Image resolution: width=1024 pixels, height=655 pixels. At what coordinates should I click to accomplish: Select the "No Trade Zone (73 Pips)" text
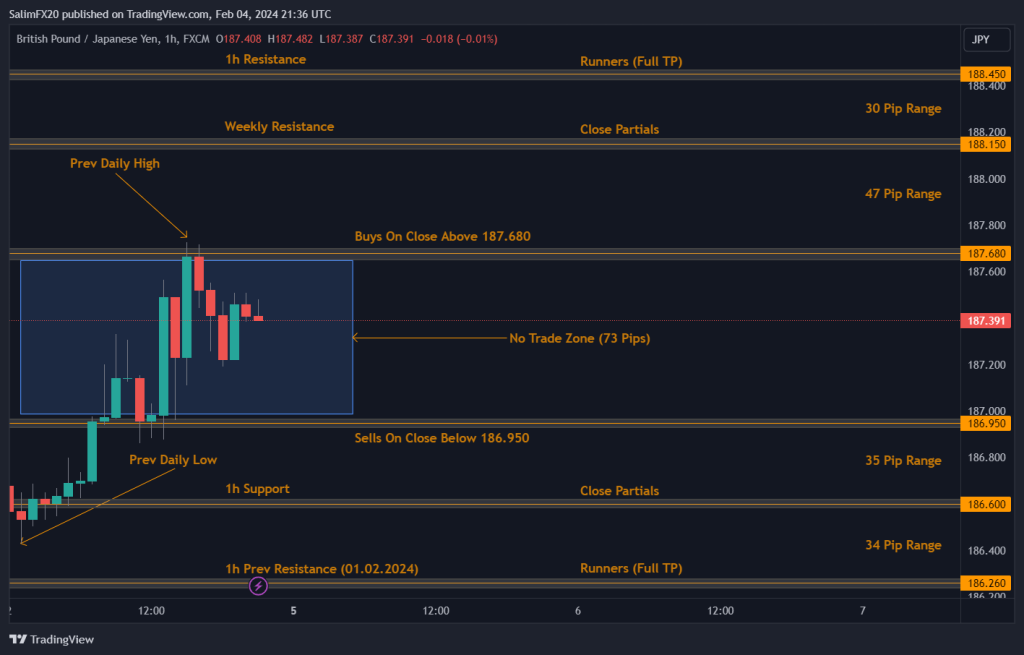[x=579, y=339]
